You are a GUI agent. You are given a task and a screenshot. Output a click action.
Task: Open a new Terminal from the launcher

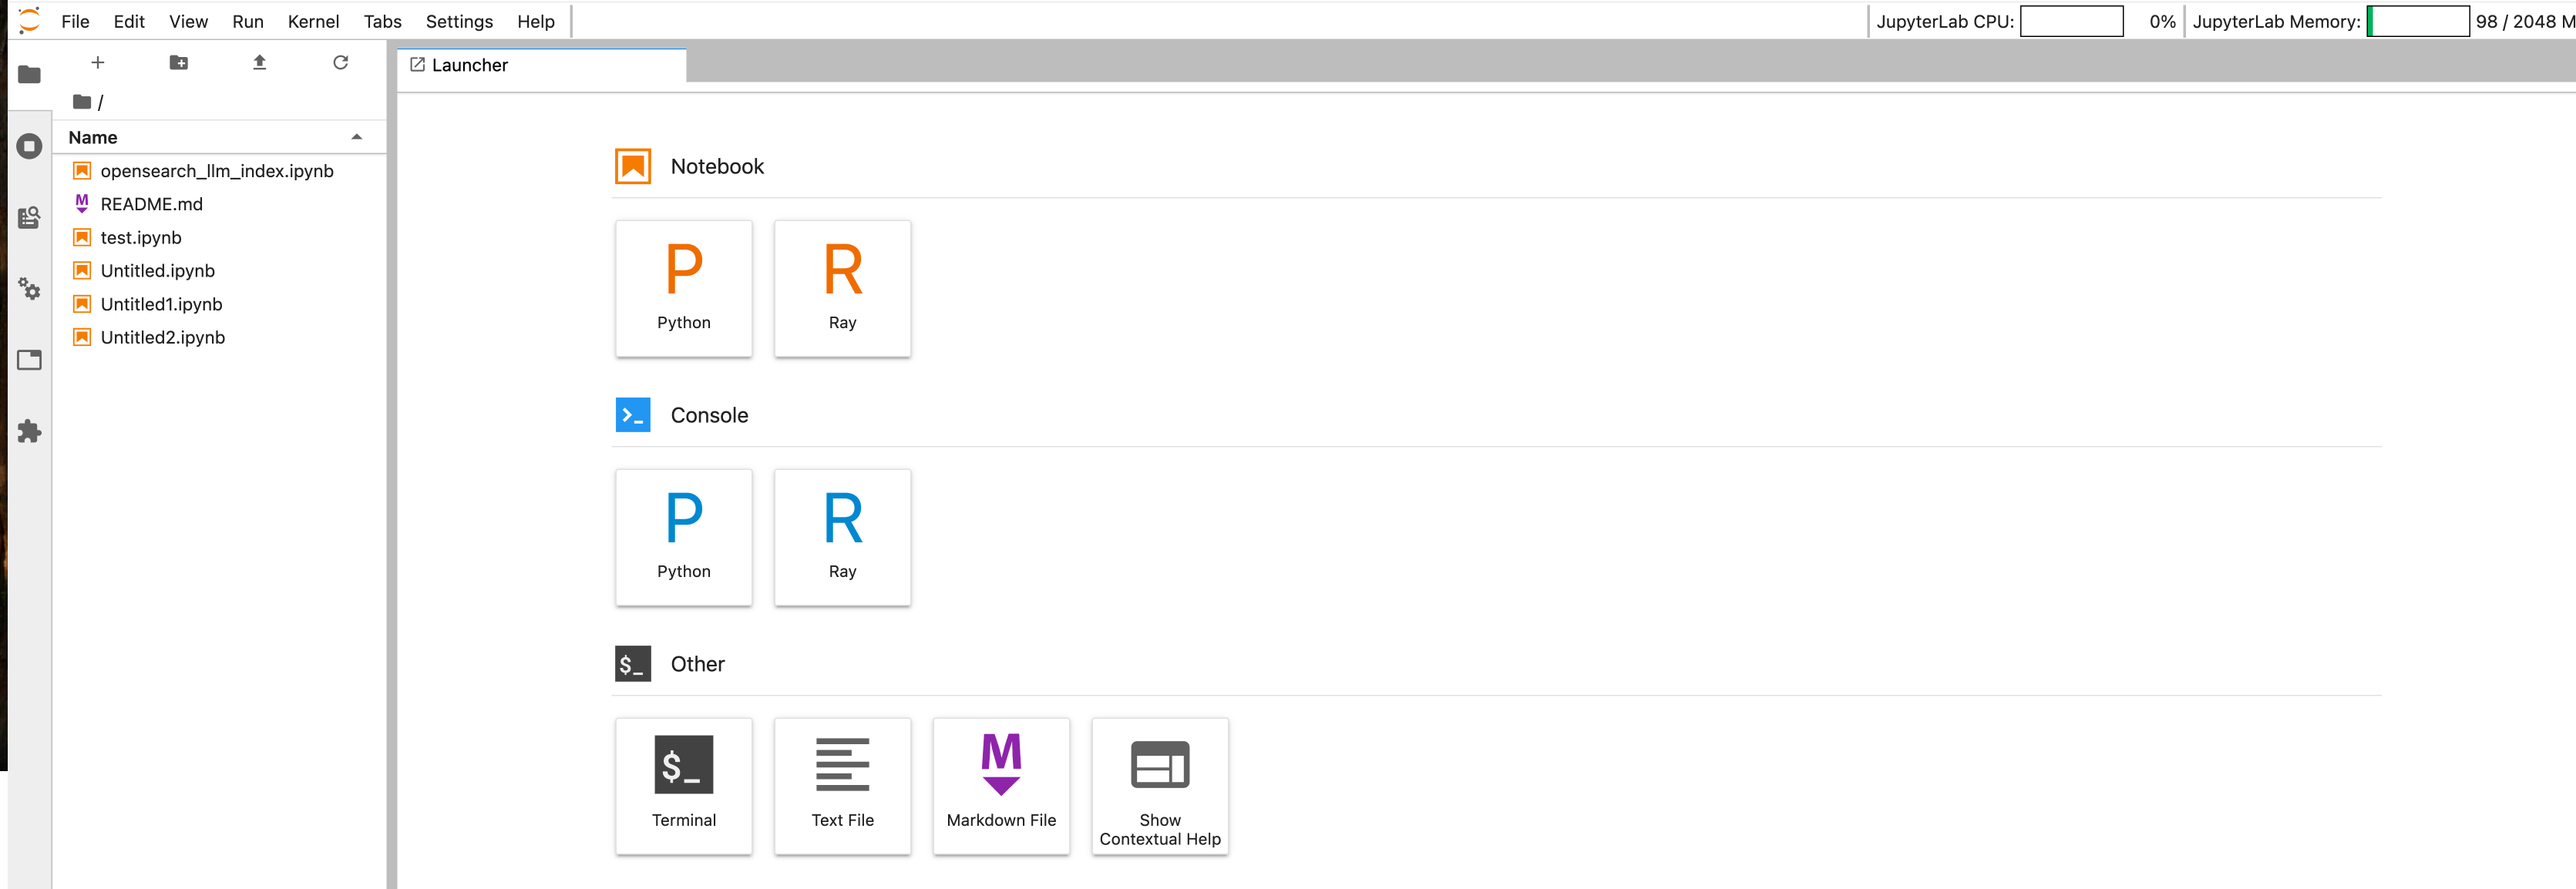(683, 786)
